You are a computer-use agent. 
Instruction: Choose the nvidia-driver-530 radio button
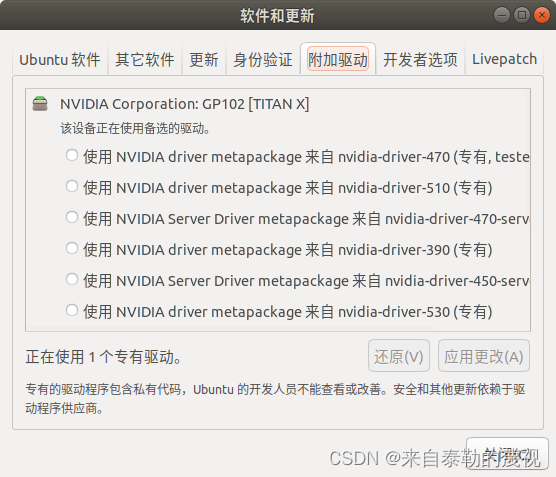tap(72, 310)
